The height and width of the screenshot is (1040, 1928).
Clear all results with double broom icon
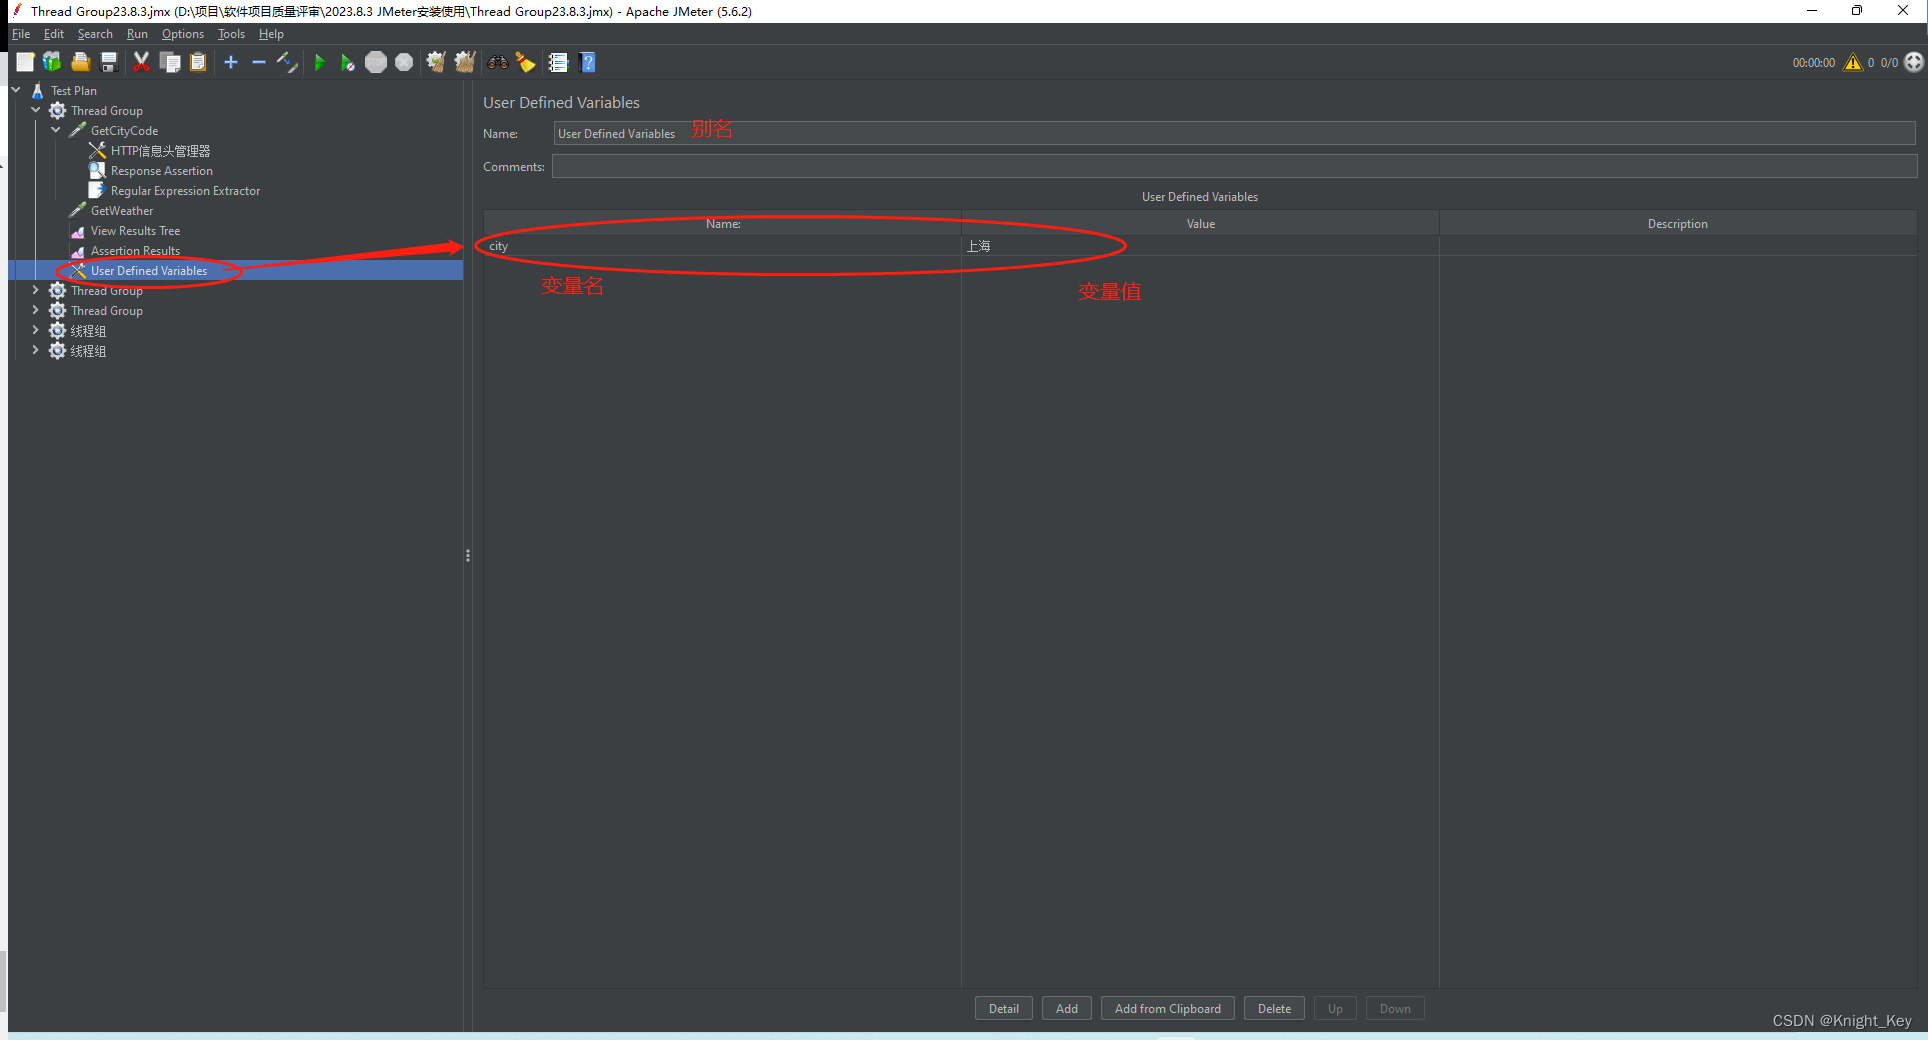[463, 62]
